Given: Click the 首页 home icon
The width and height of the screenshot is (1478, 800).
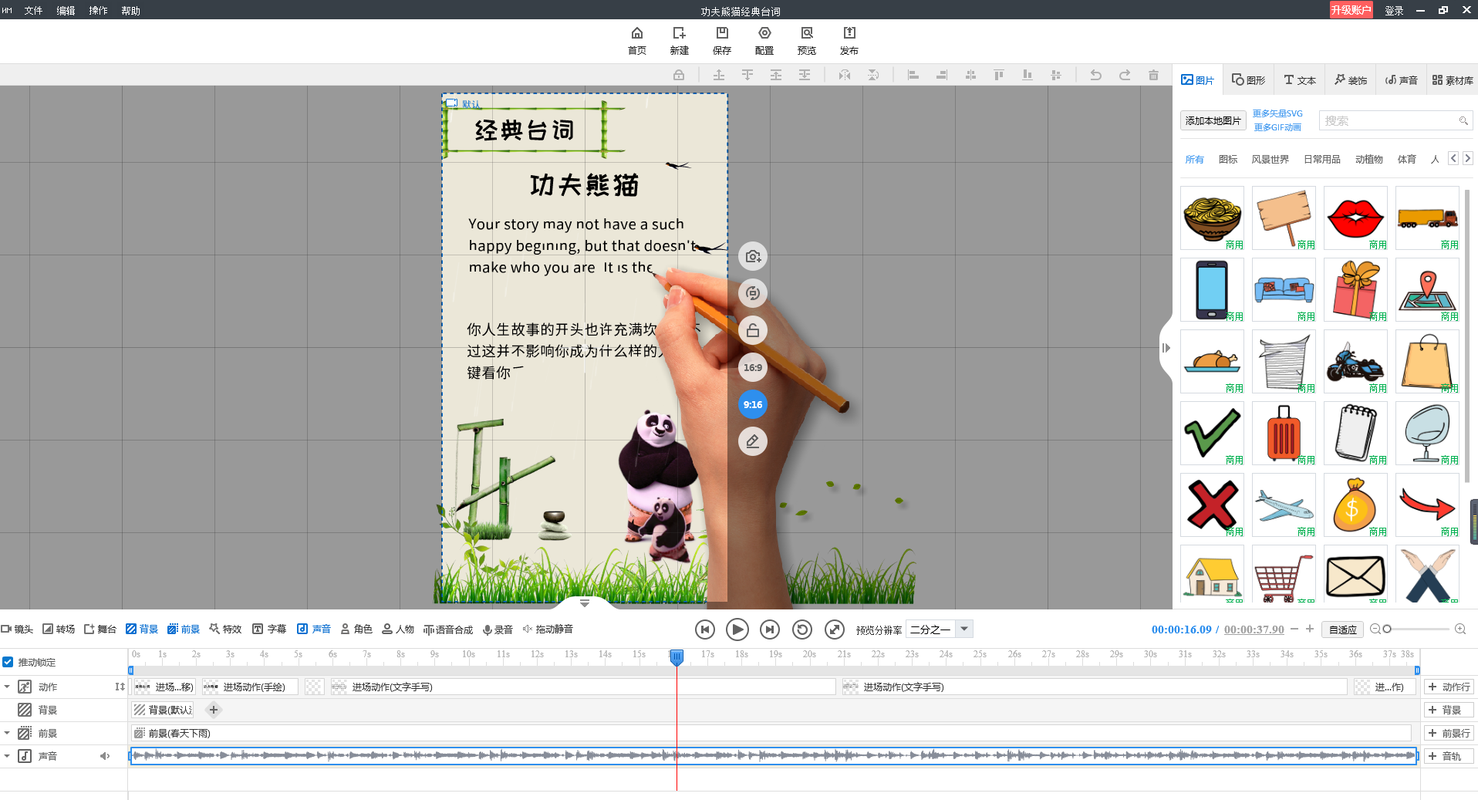Looking at the screenshot, I should (637, 33).
